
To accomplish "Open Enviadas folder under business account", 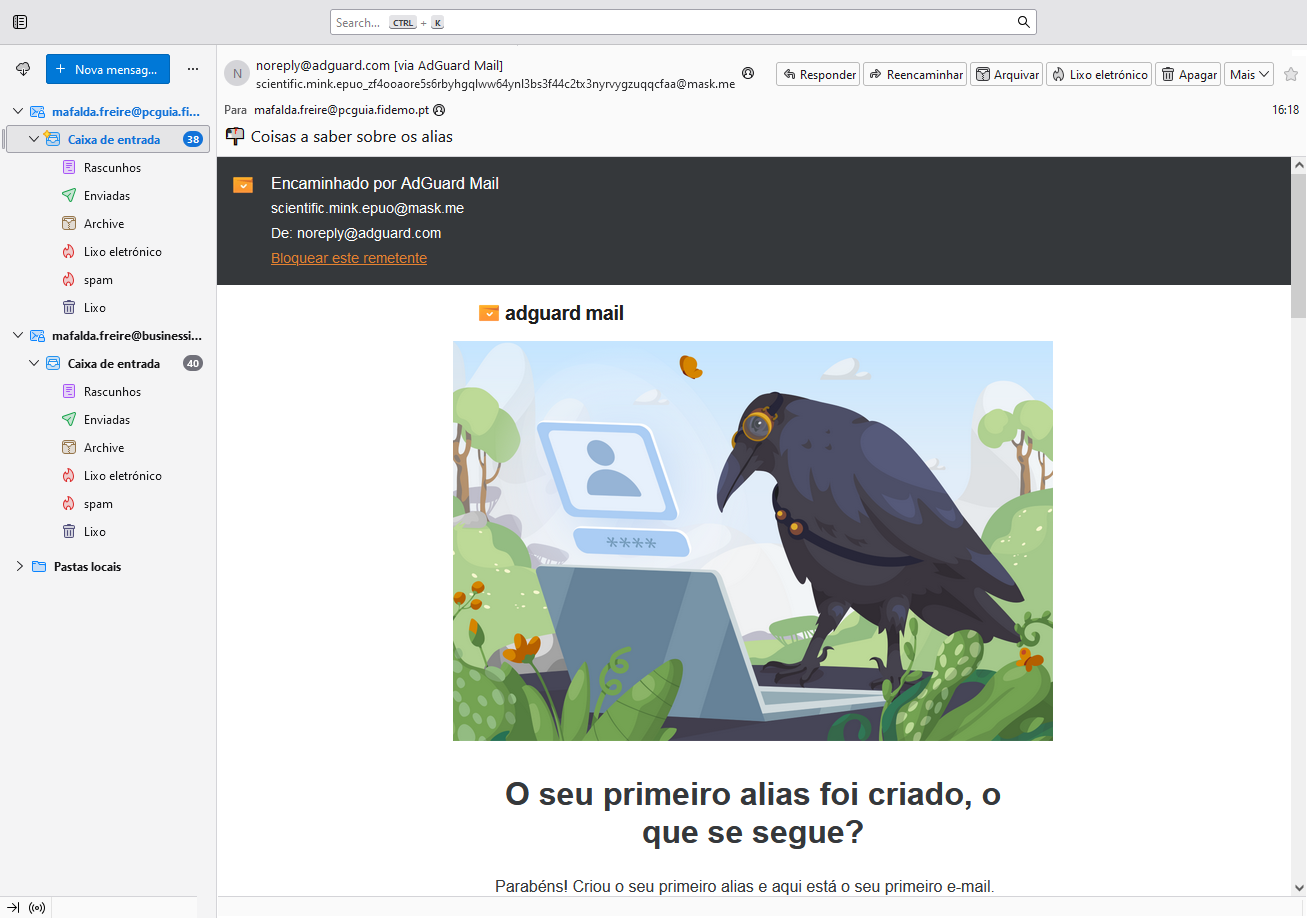I will coord(107,420).
